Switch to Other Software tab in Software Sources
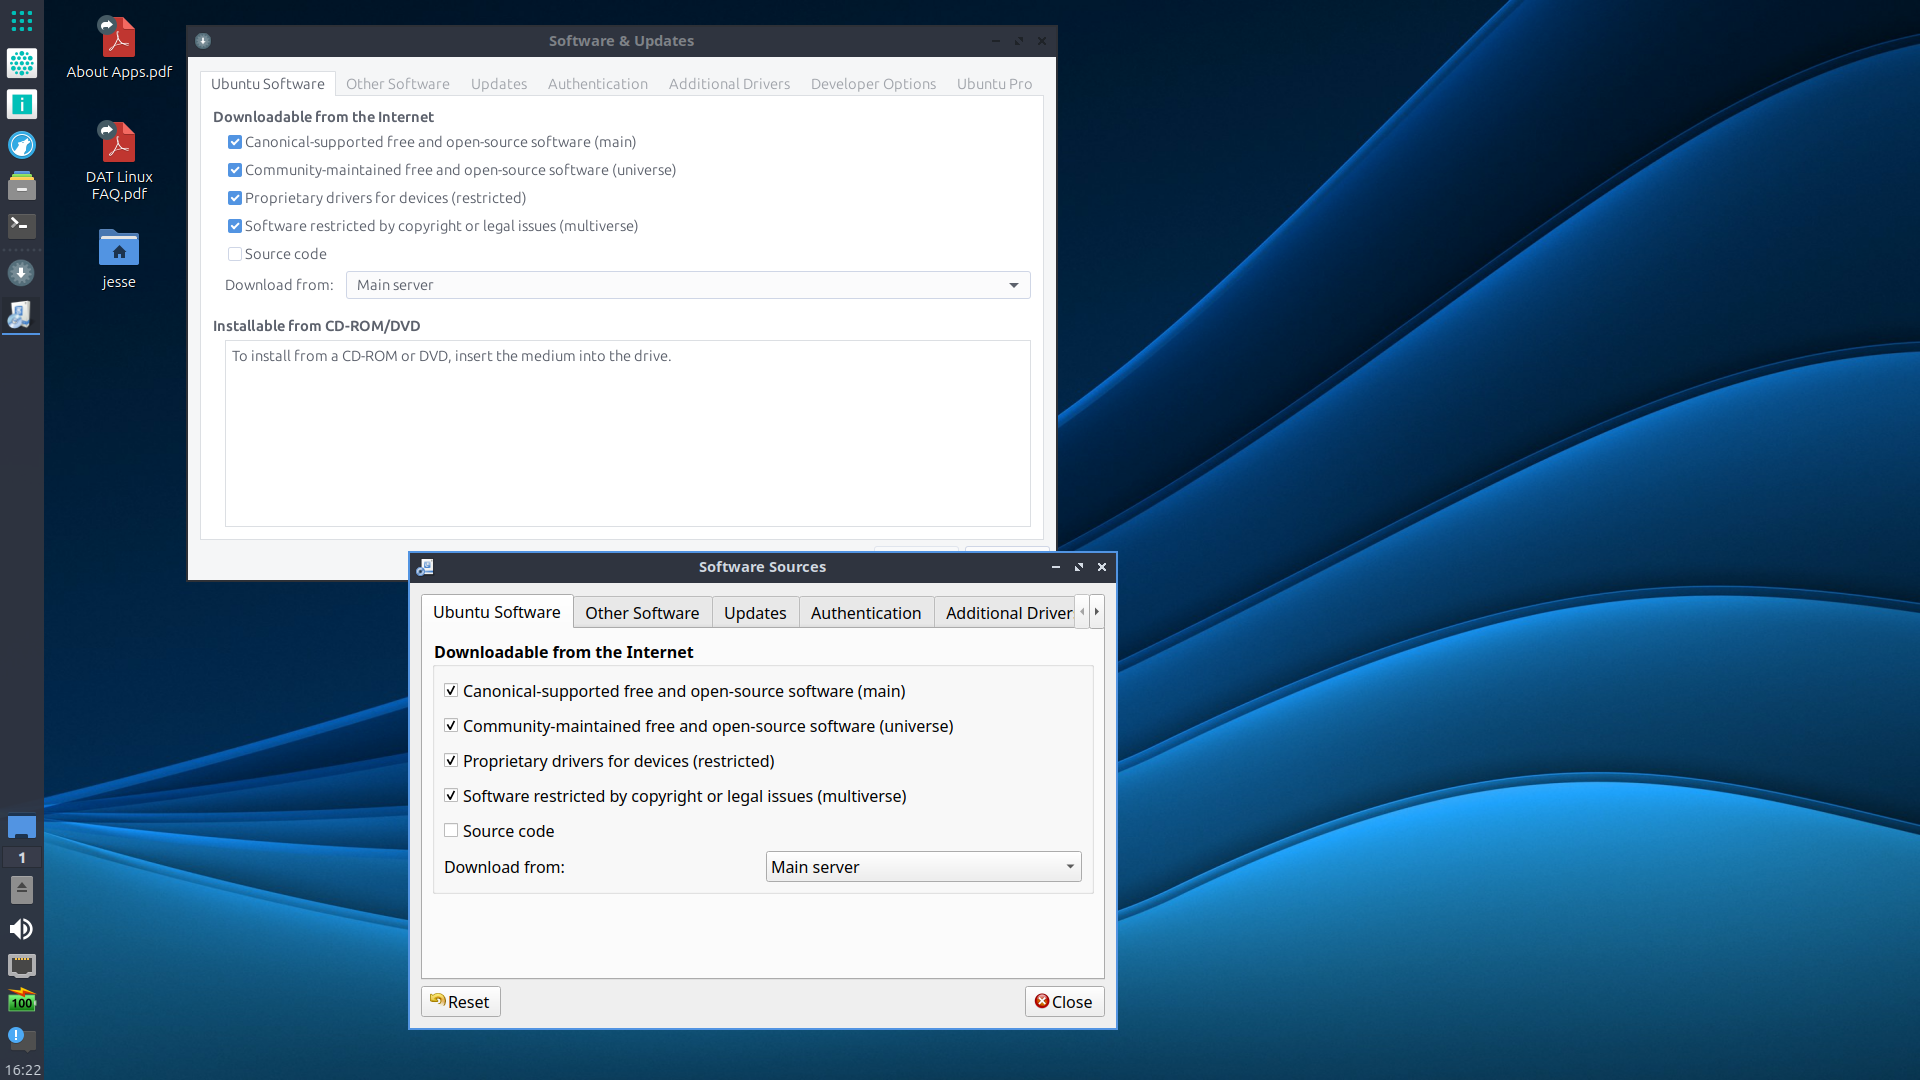The height and width of the screenshot is (1080, 1920). 642,613
